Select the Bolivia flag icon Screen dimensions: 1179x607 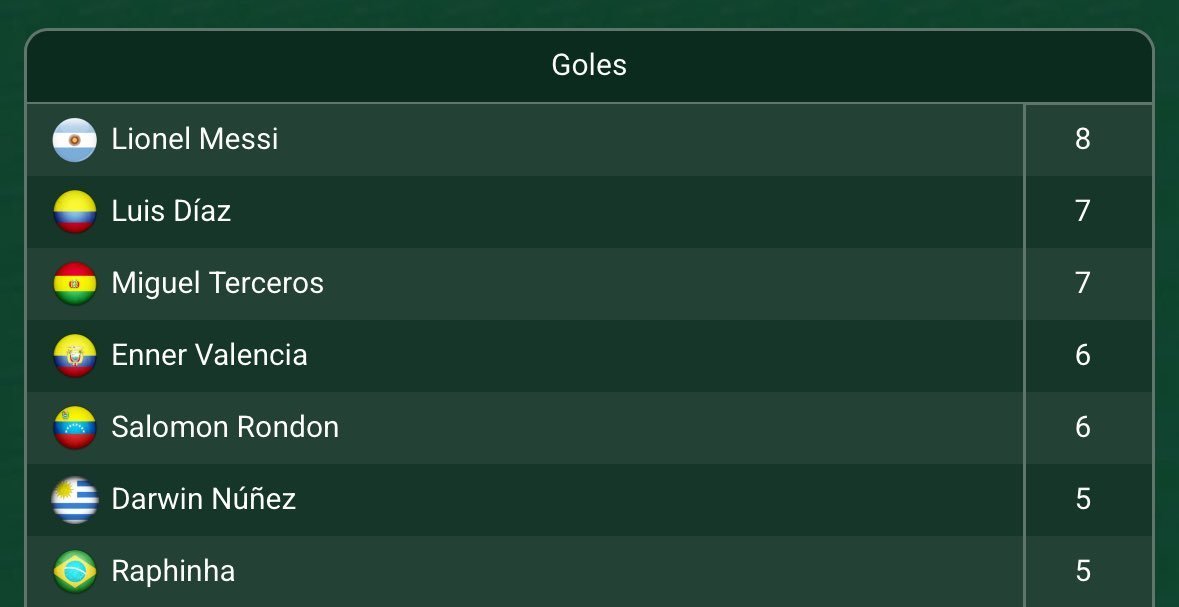click(74, 284)
